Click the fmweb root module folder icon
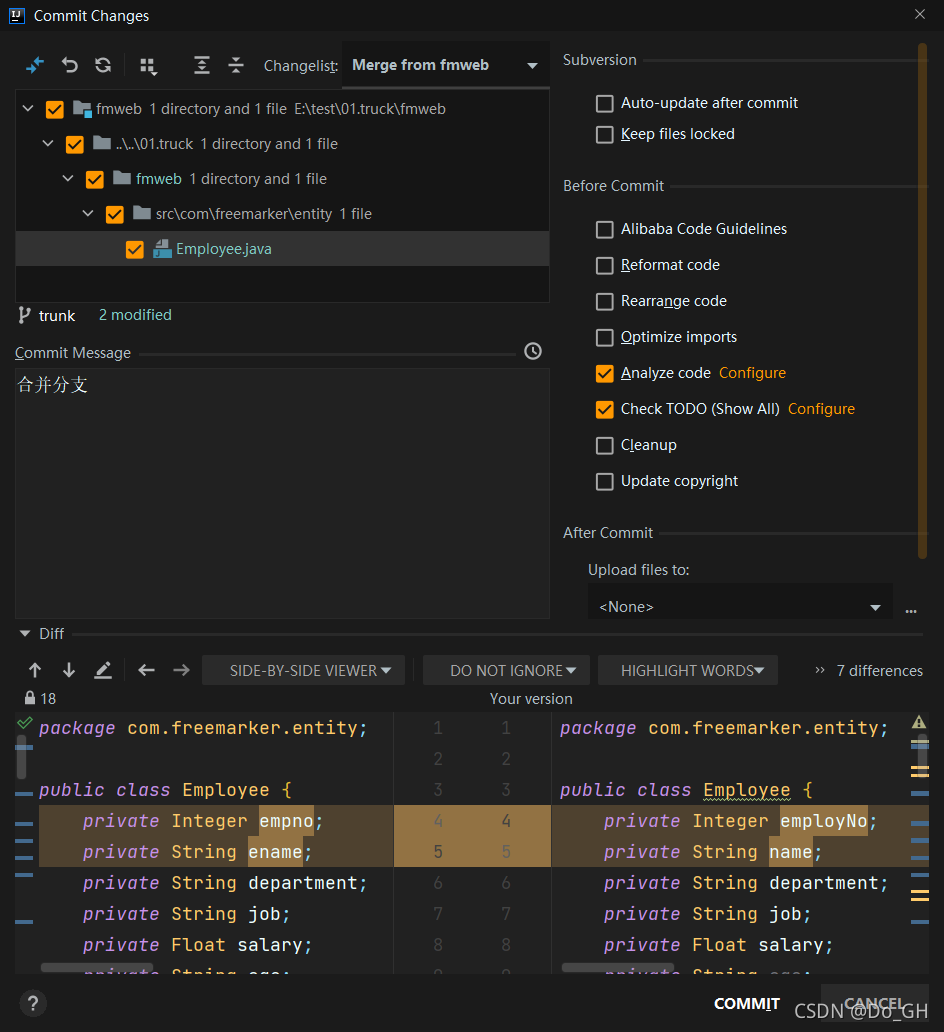The width and height of the screenshot is (944, 1032). point(82,109)
